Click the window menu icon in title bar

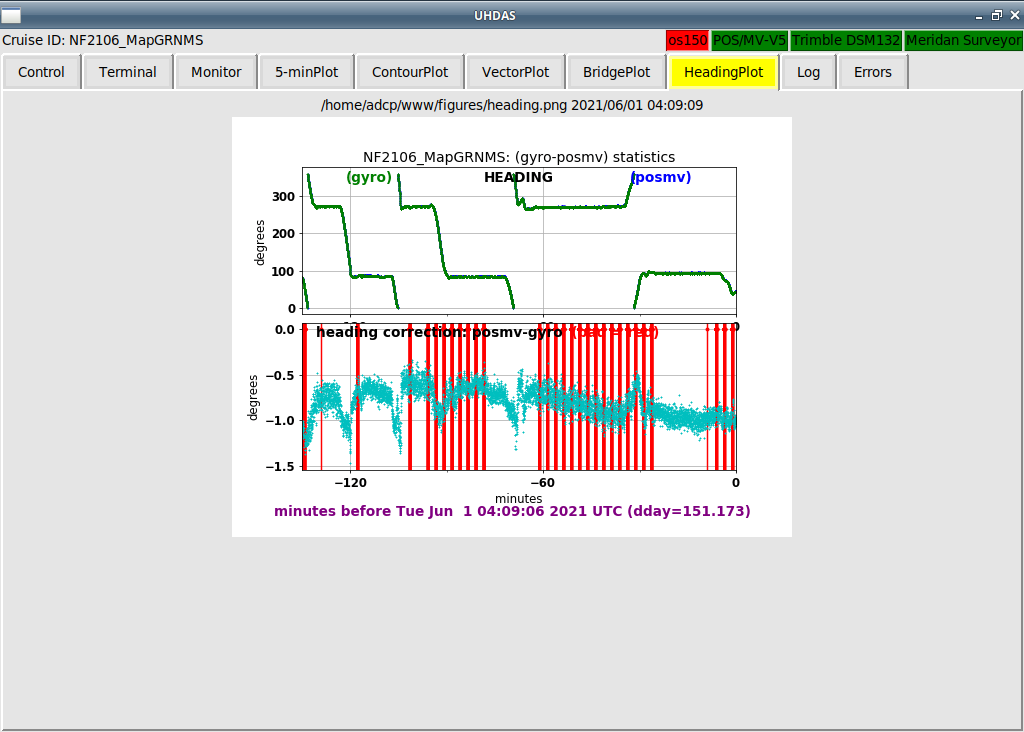point(11,15)
